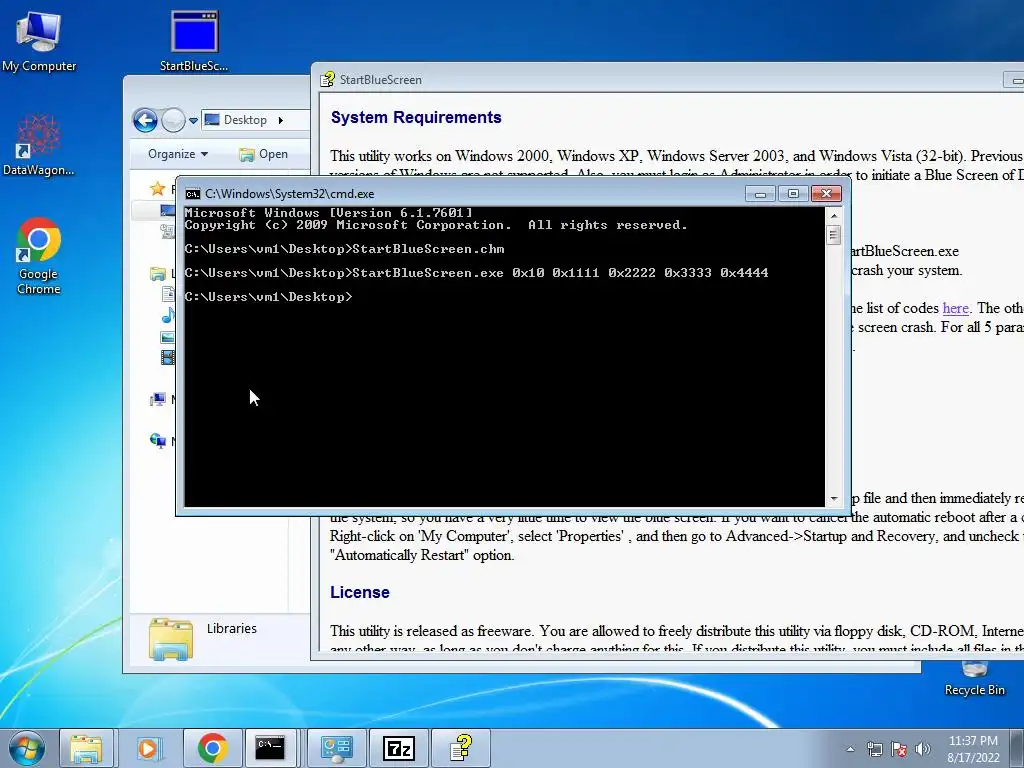The image size is (1024, 768).
Task: Go back in the Explorer window
Action: coord(145,120)
